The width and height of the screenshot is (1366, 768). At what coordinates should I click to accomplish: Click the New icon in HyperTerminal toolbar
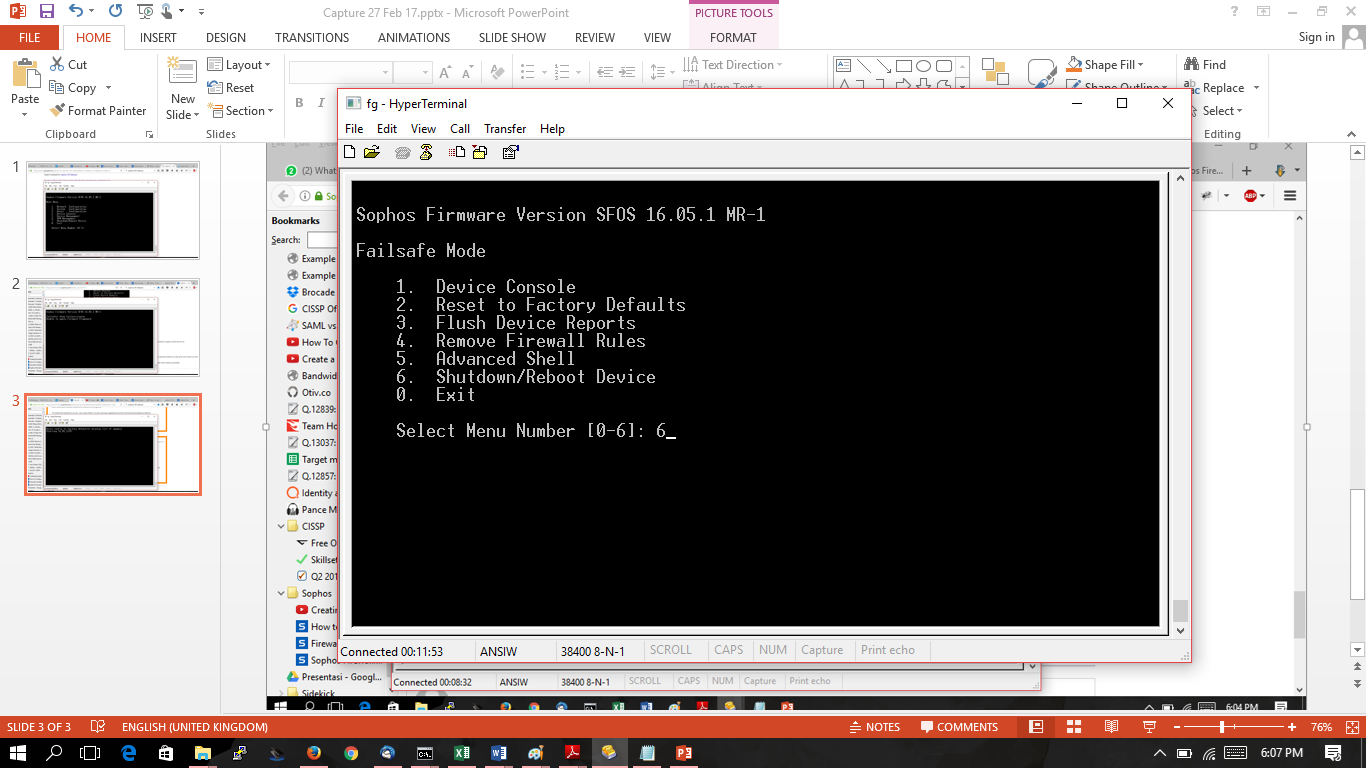pos(350,152)
